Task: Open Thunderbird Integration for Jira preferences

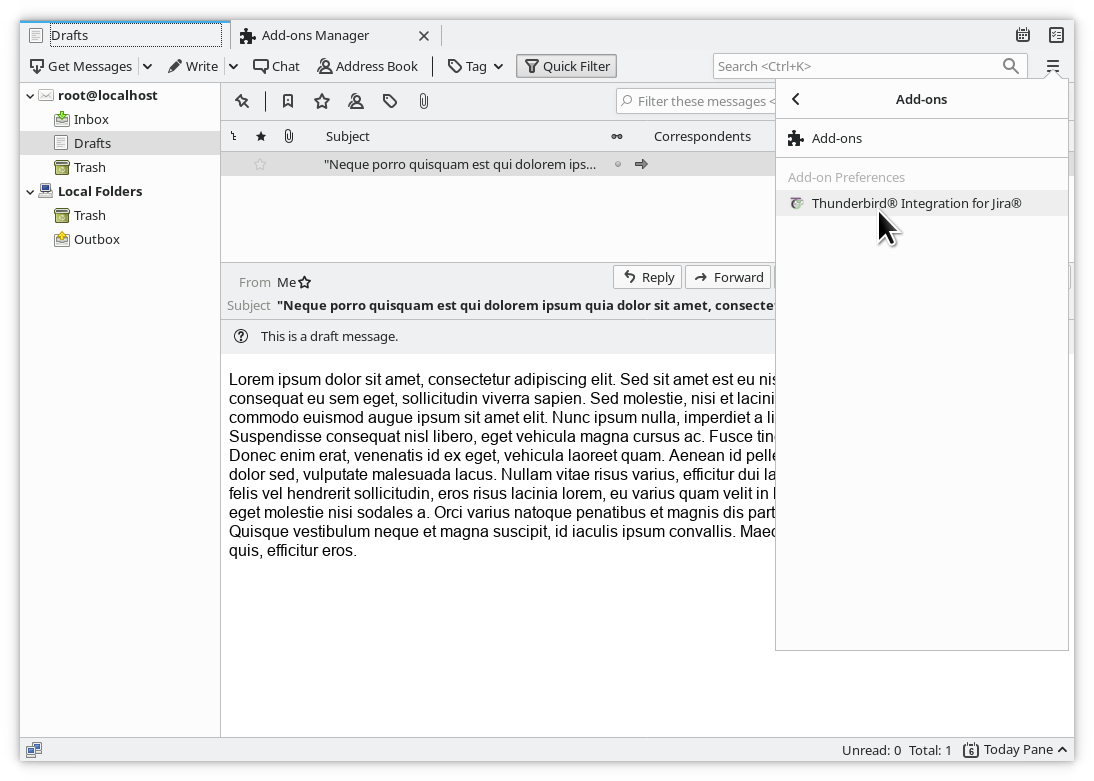Action: pyautogui.click(x=916, y=203)
